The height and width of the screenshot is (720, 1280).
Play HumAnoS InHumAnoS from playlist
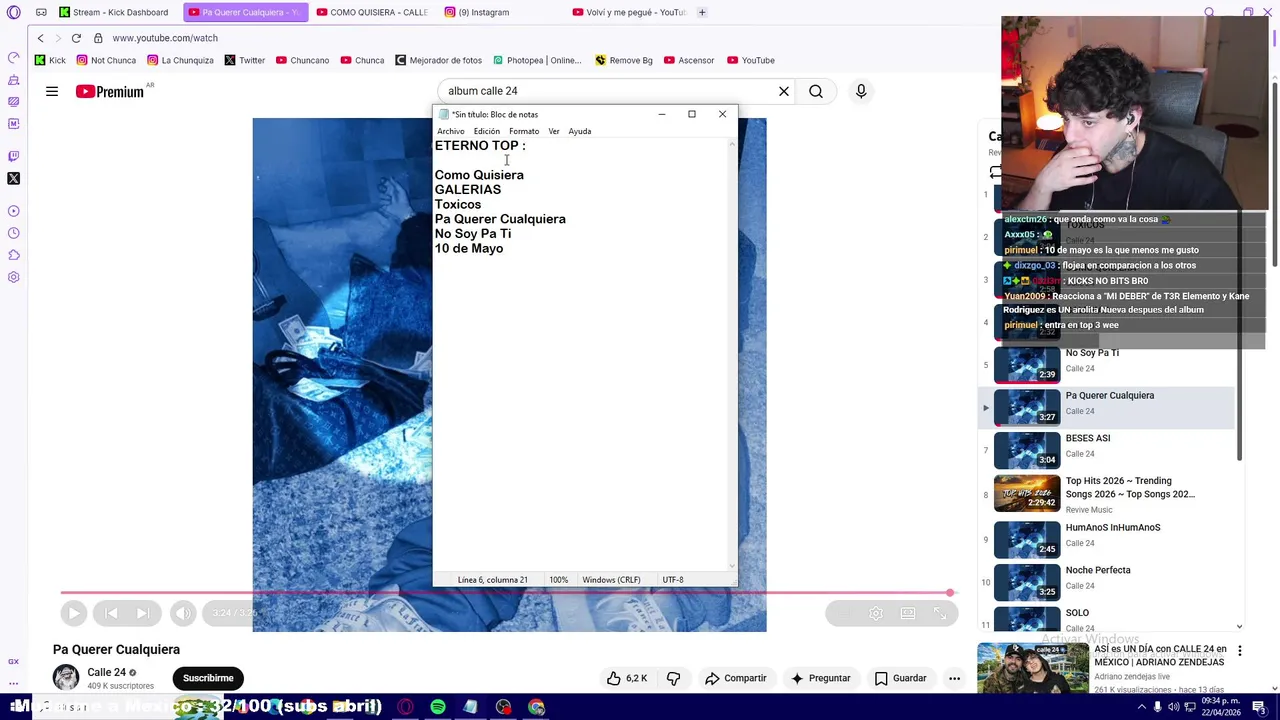(x=1108, y=538)
